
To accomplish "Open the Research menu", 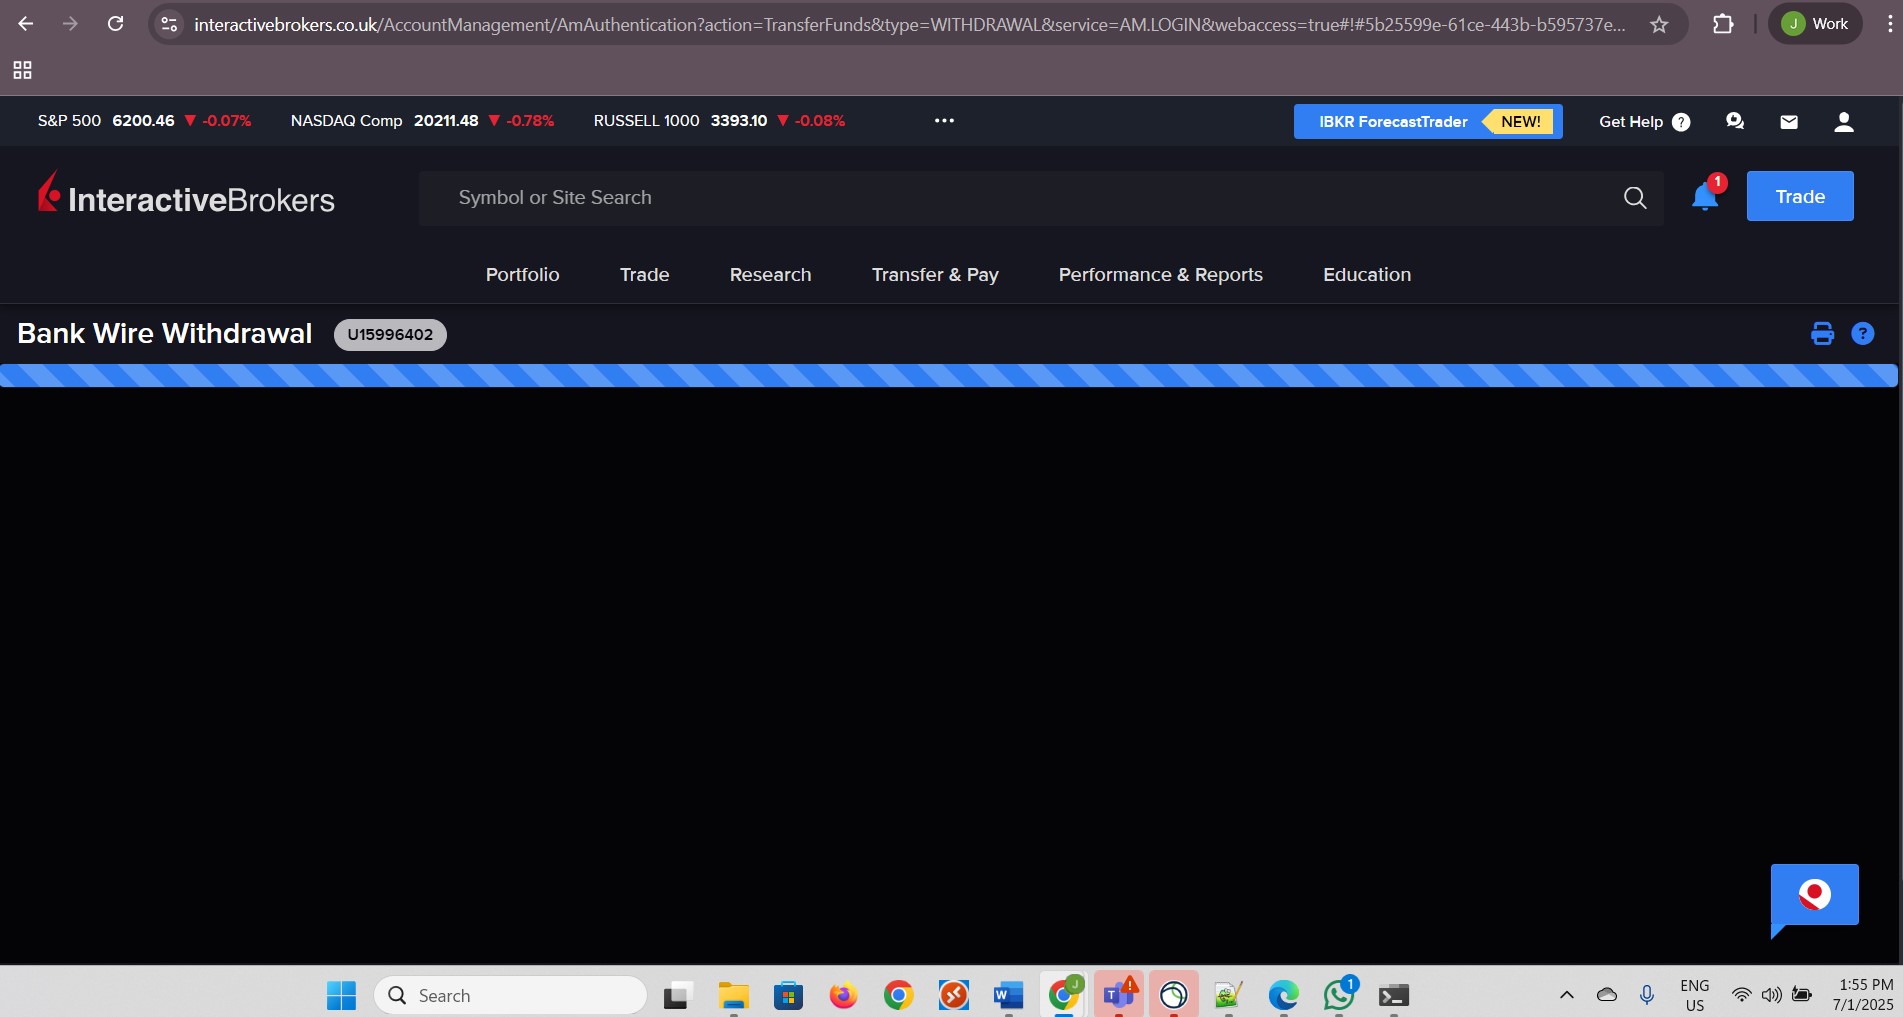I will coord(771,275).
